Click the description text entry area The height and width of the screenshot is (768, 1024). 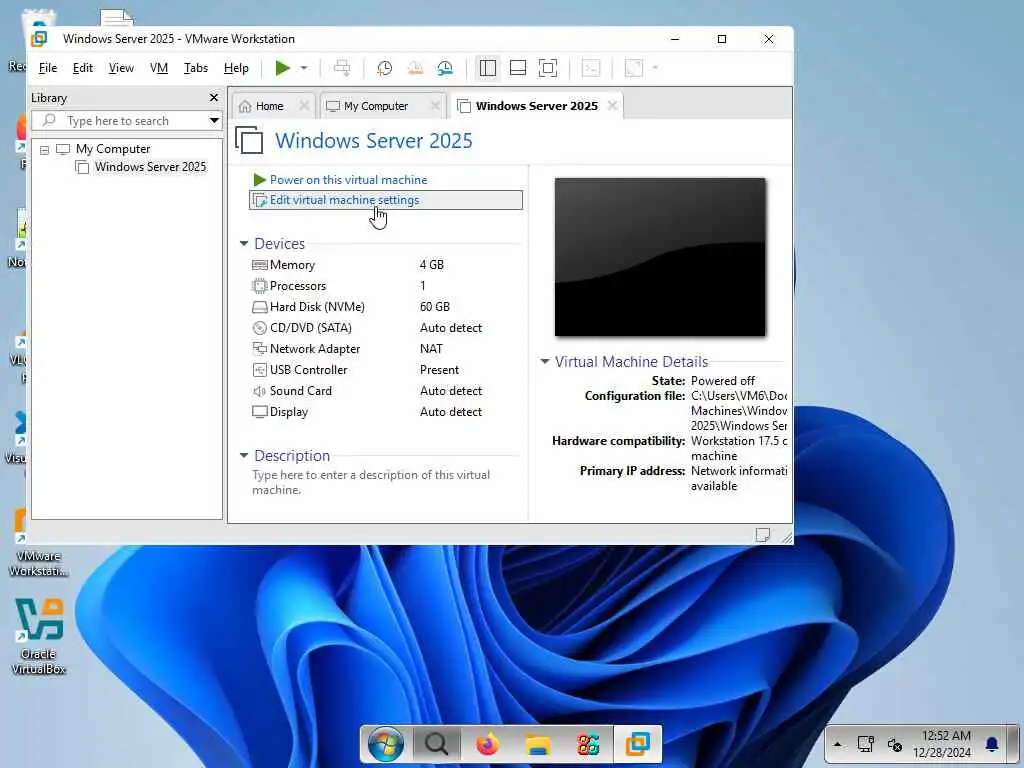click(371, 483)
